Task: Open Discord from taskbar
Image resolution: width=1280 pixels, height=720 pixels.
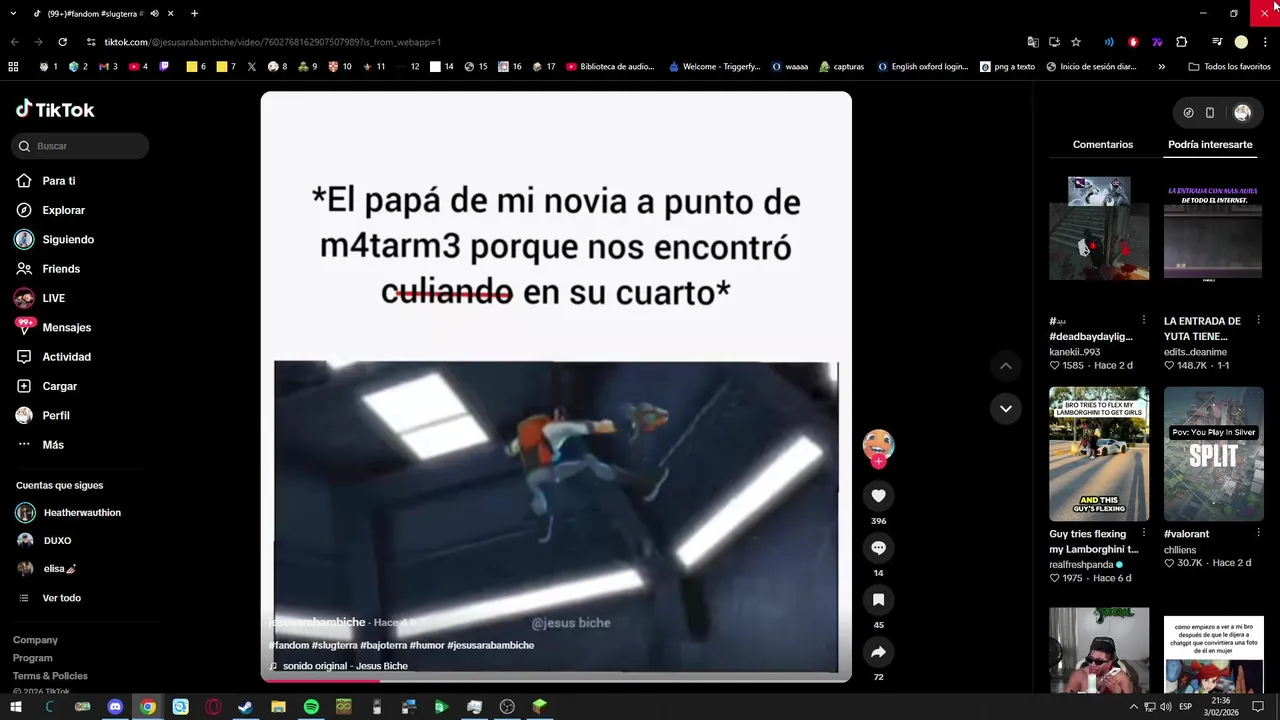Action: click(115, 707)
